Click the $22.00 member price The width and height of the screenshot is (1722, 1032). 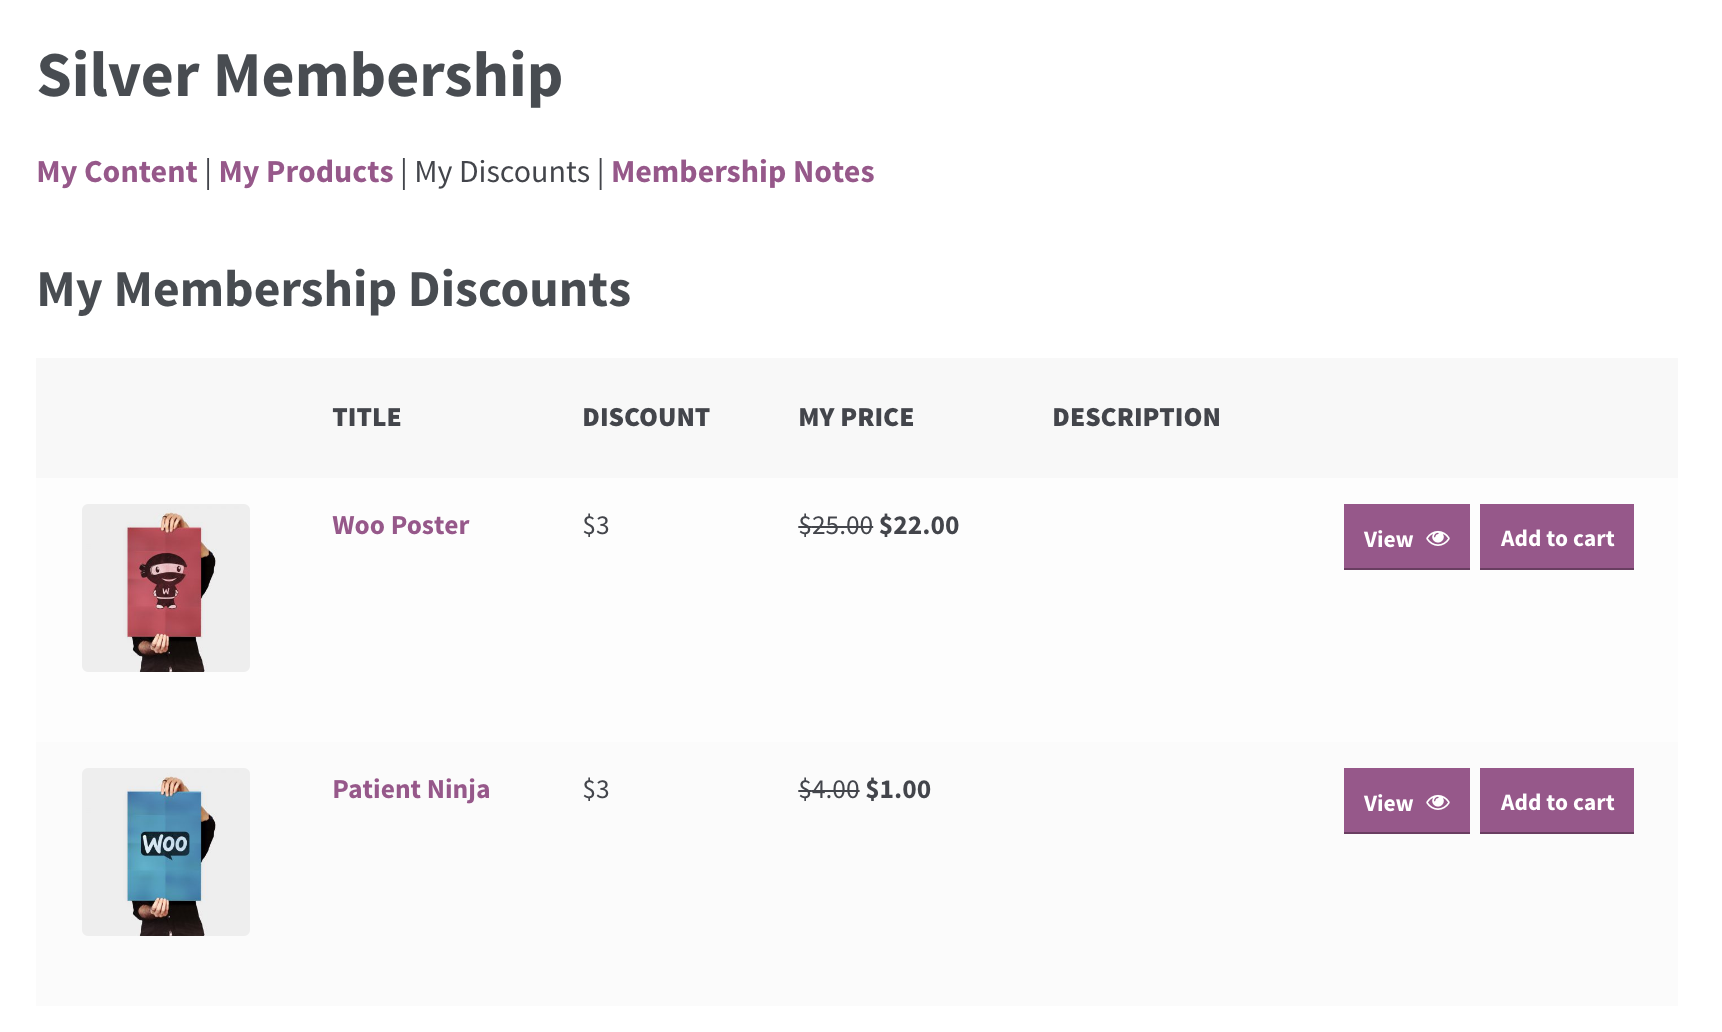[x=919, y=525]
